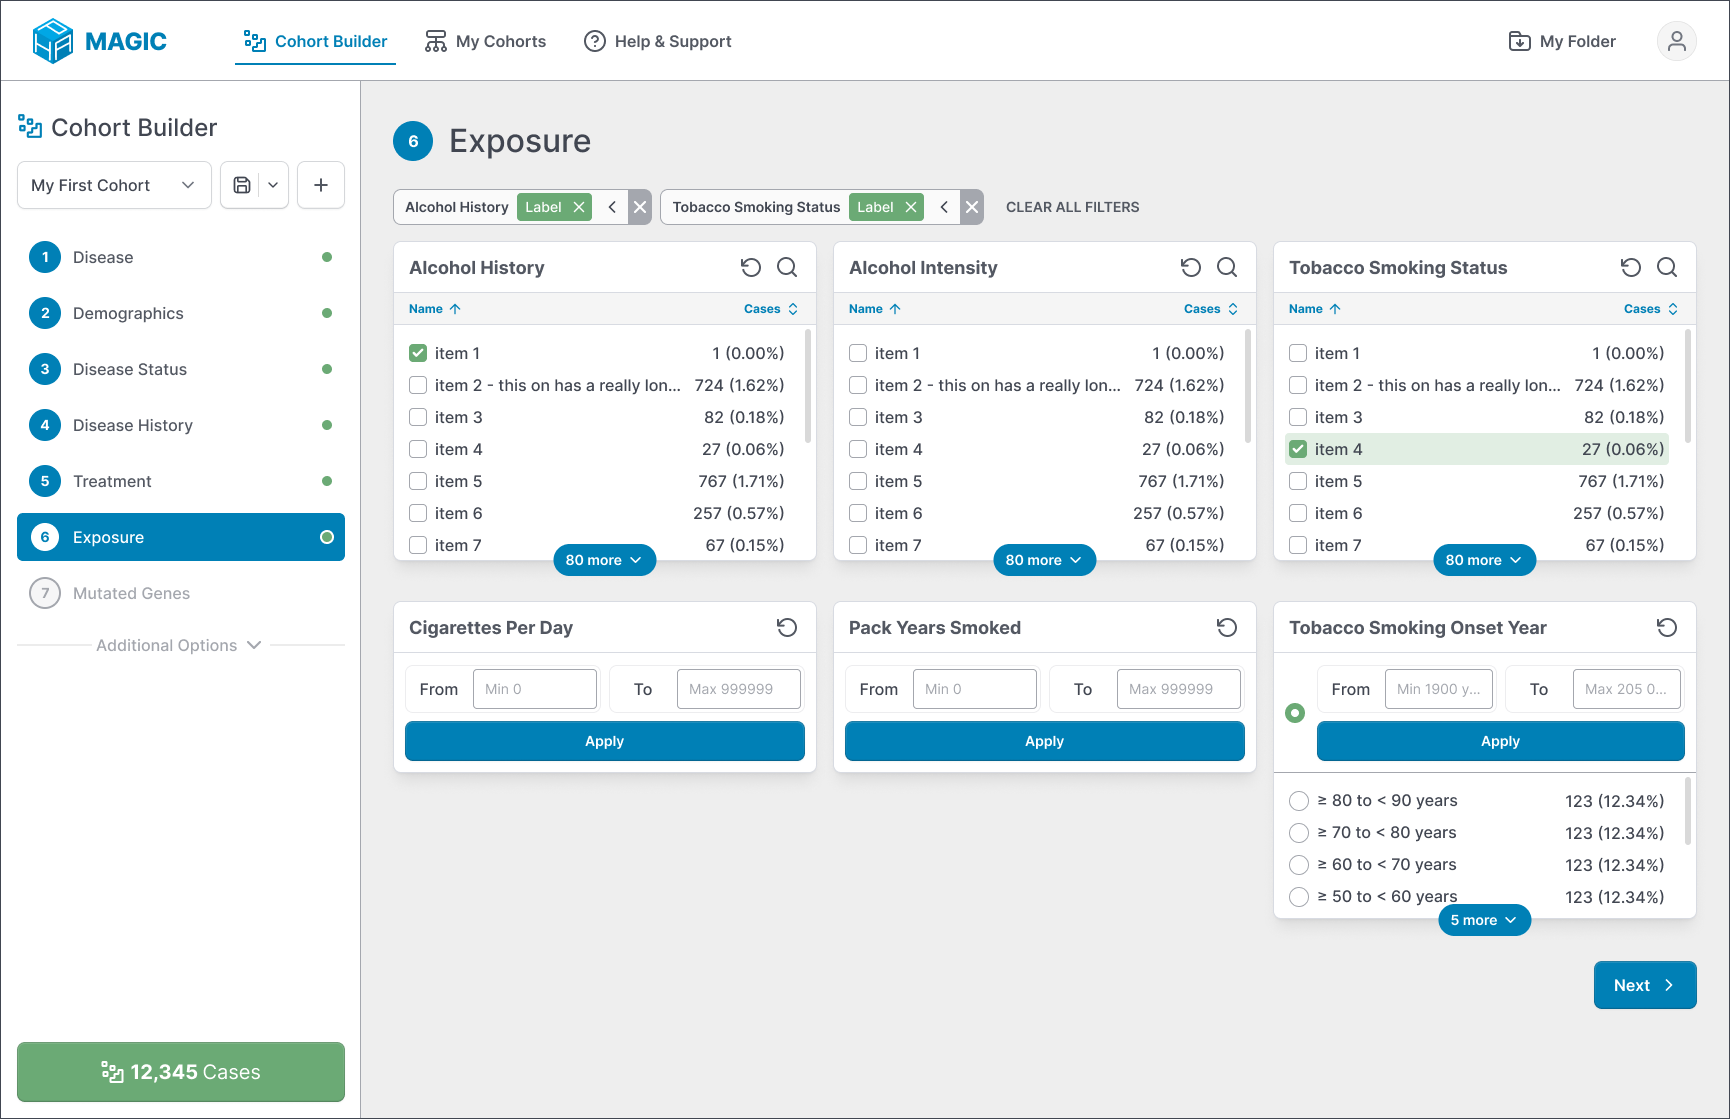This screenshot has width=1730, height=1119.
Task: Sort Alcohol Intensity by Cases
Action: click(x=1211, y=309)
